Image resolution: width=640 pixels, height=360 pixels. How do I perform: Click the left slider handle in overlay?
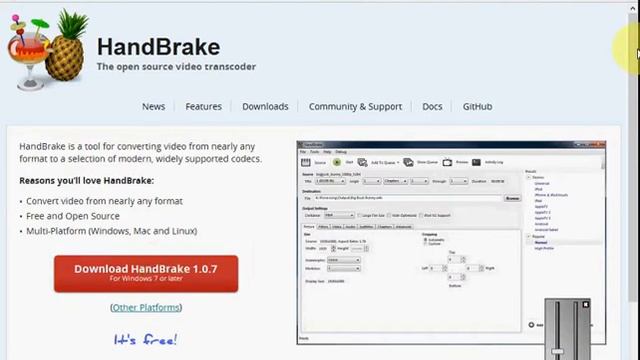coord(558,351)
